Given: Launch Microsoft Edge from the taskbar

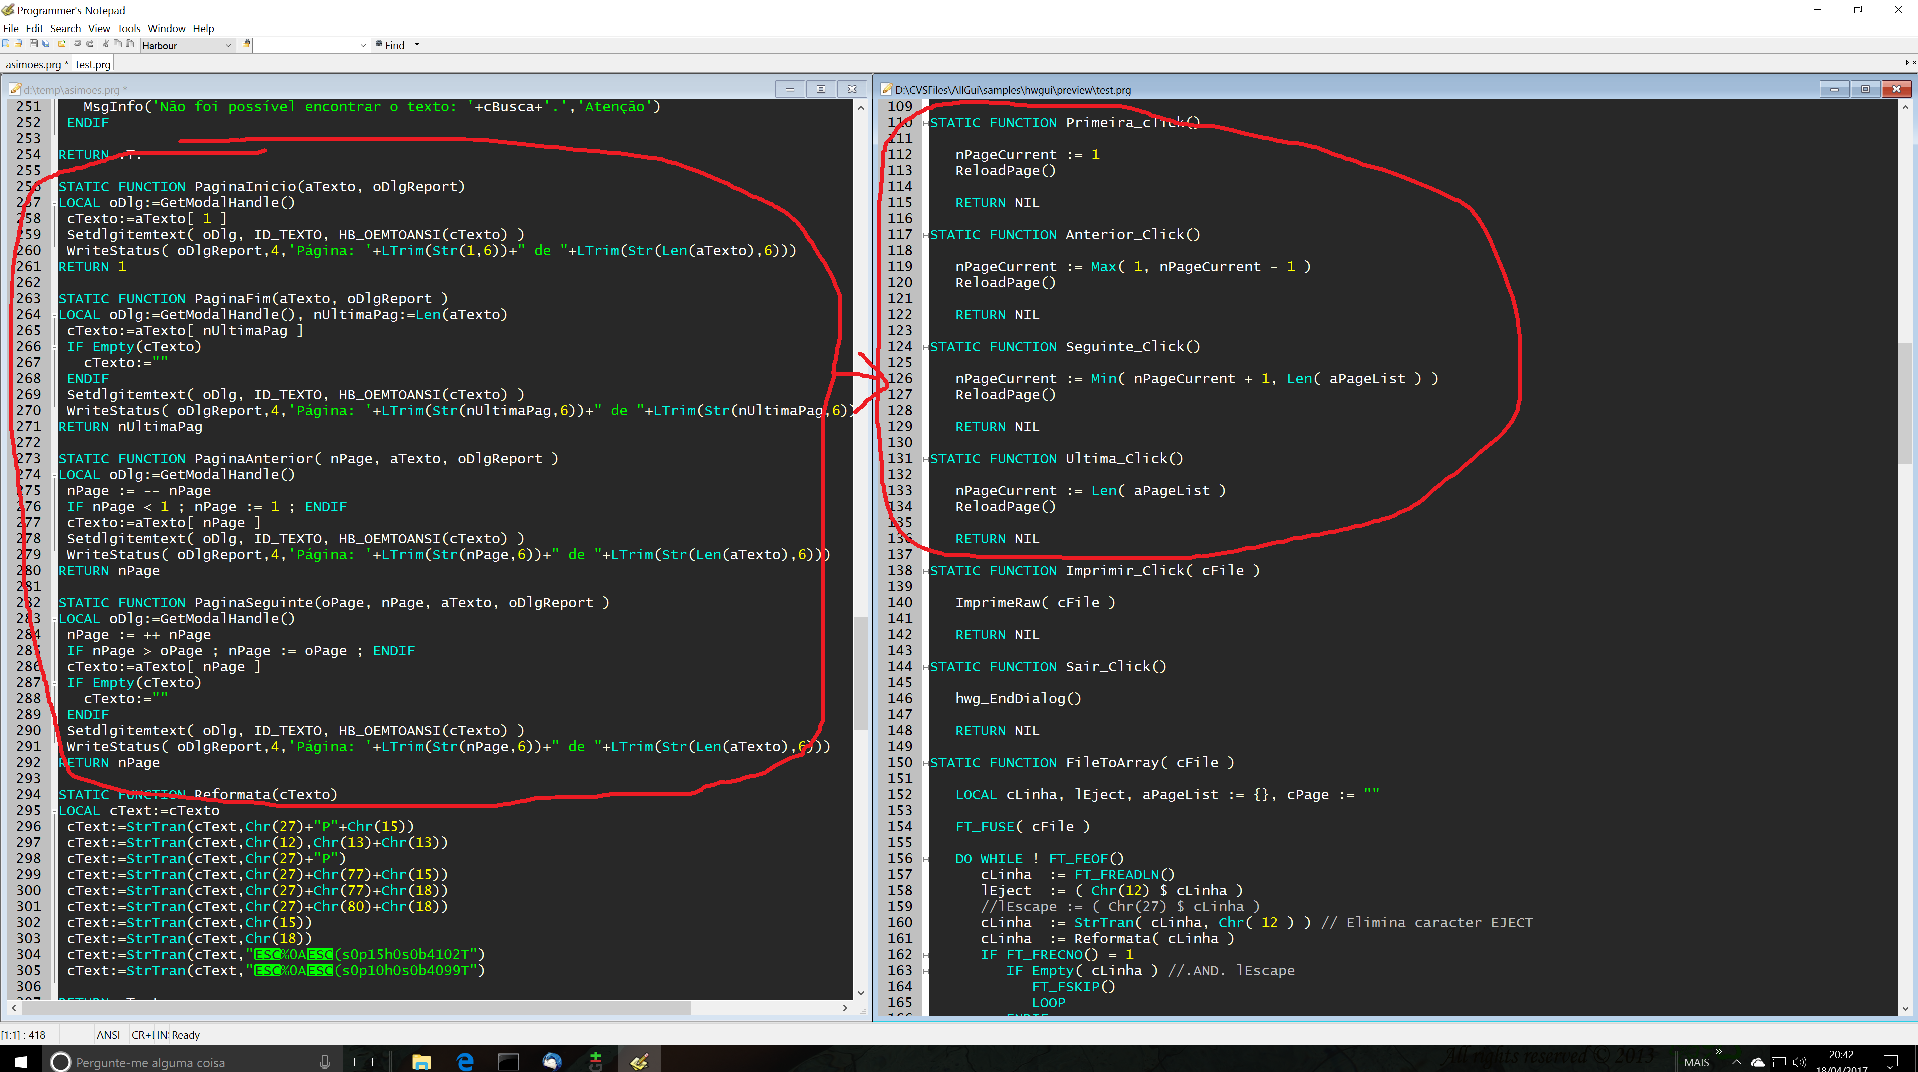Looking at the screenshot, I should 465,1061.
